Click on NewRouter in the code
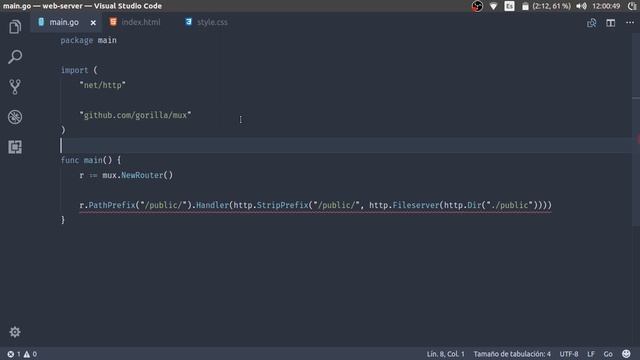Image resolution: width=640 pixels, height=360 pixels. [142, 175]
